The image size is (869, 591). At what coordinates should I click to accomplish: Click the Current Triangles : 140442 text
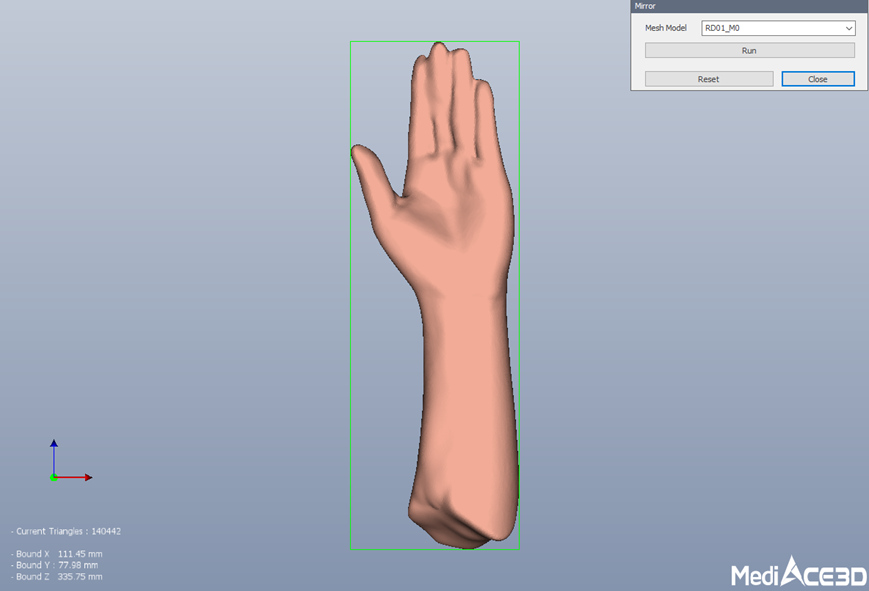click(66, 531)
